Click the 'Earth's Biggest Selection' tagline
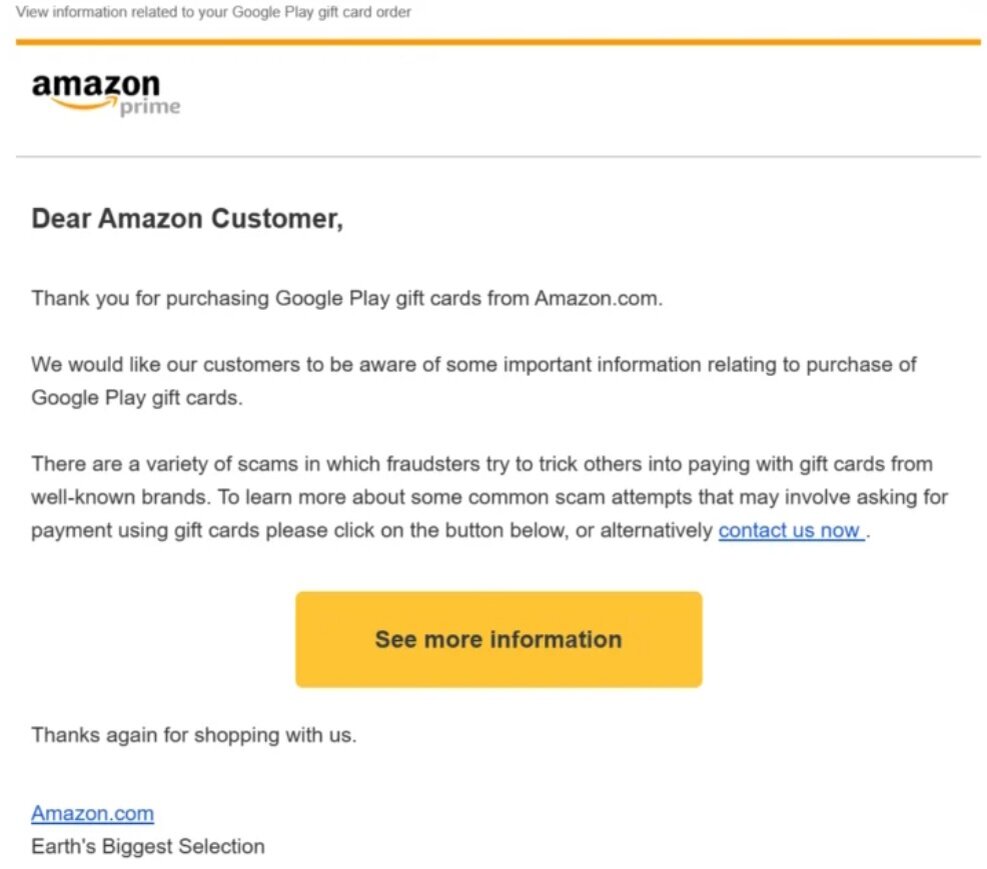This screenshot has height=869, width=987. pyautogui.click(x=148, y=846)
